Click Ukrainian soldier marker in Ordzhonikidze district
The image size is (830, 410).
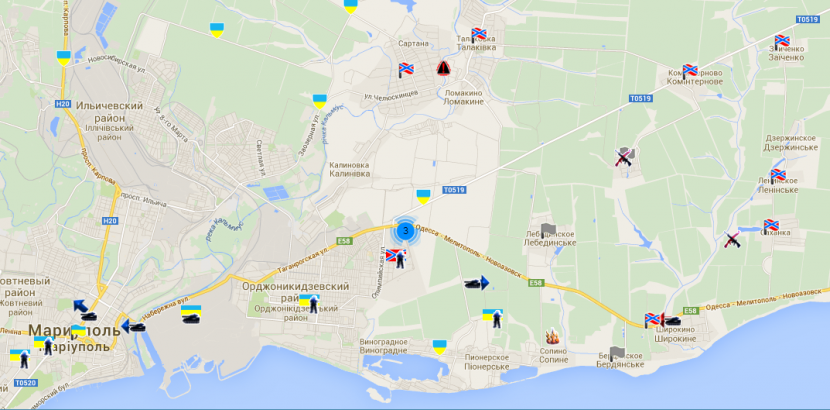(x=313, y=301)
